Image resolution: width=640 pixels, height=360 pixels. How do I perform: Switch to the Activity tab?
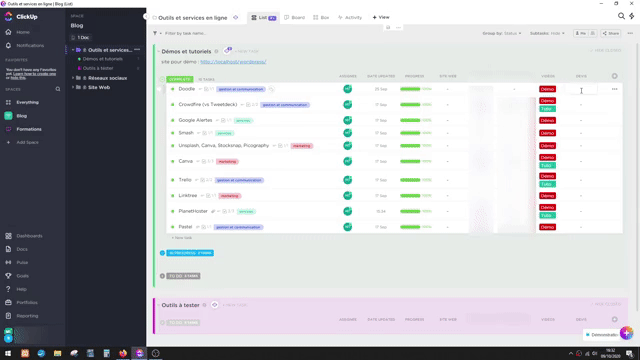tap(350, 18)
